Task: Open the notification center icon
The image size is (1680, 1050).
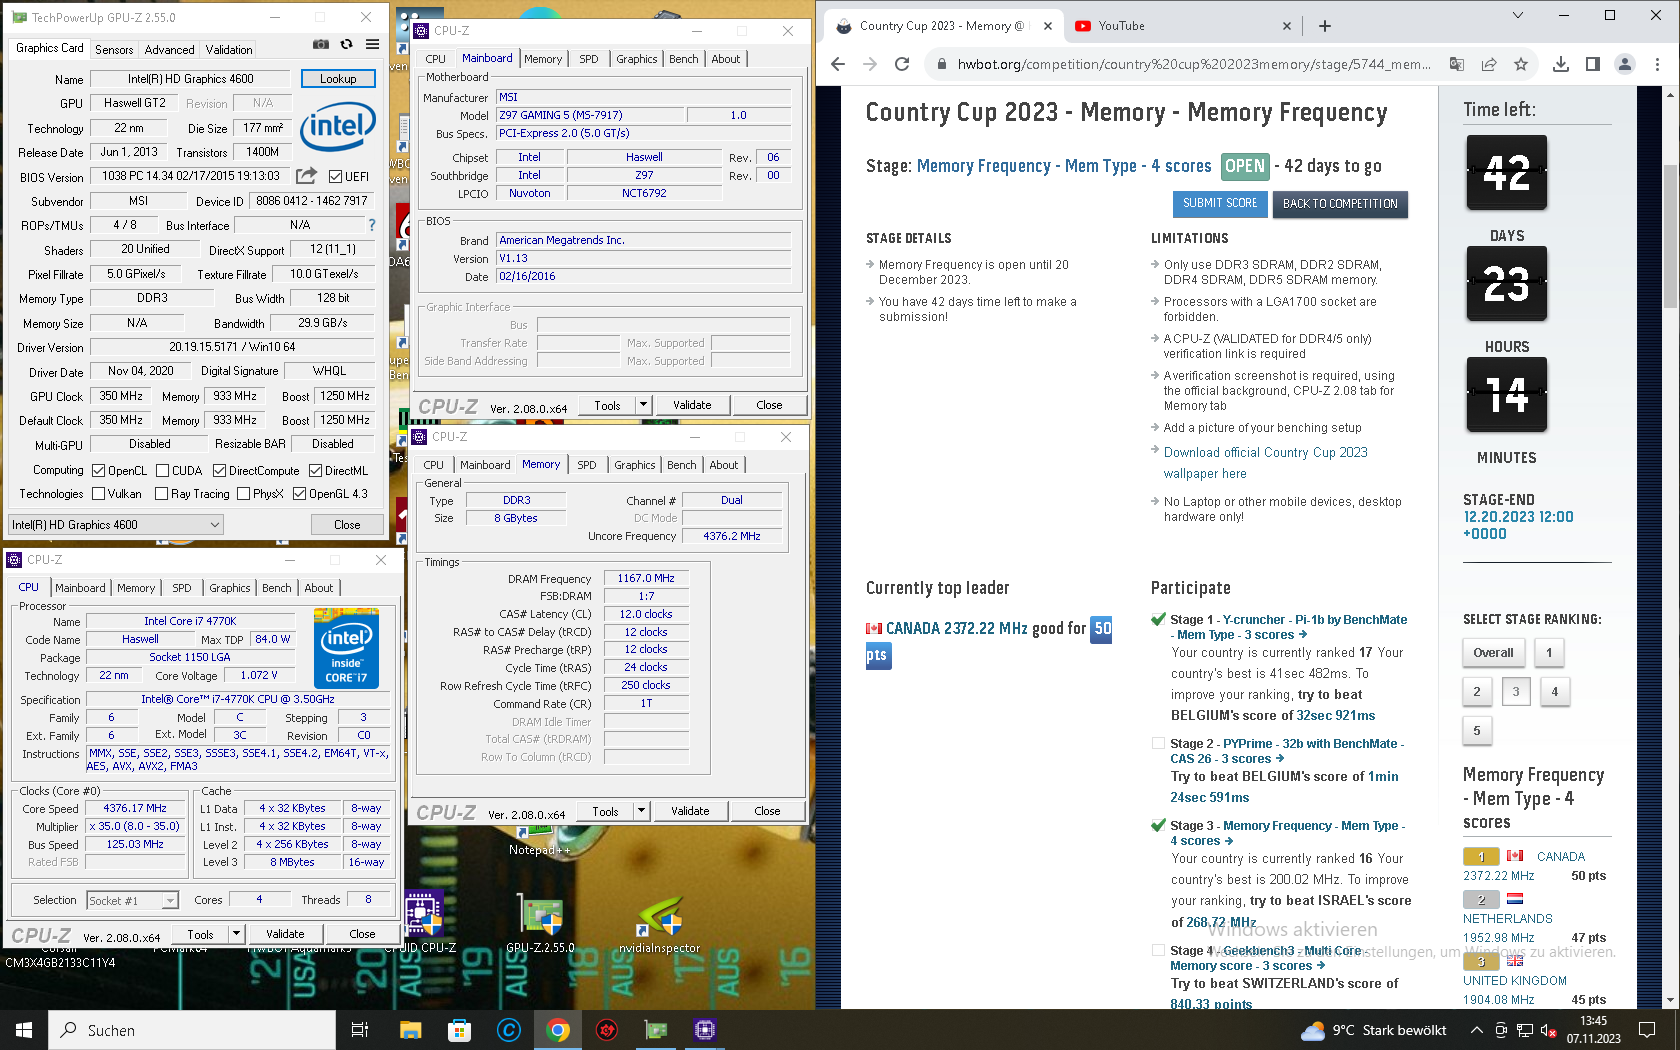Action: 1647,1030
